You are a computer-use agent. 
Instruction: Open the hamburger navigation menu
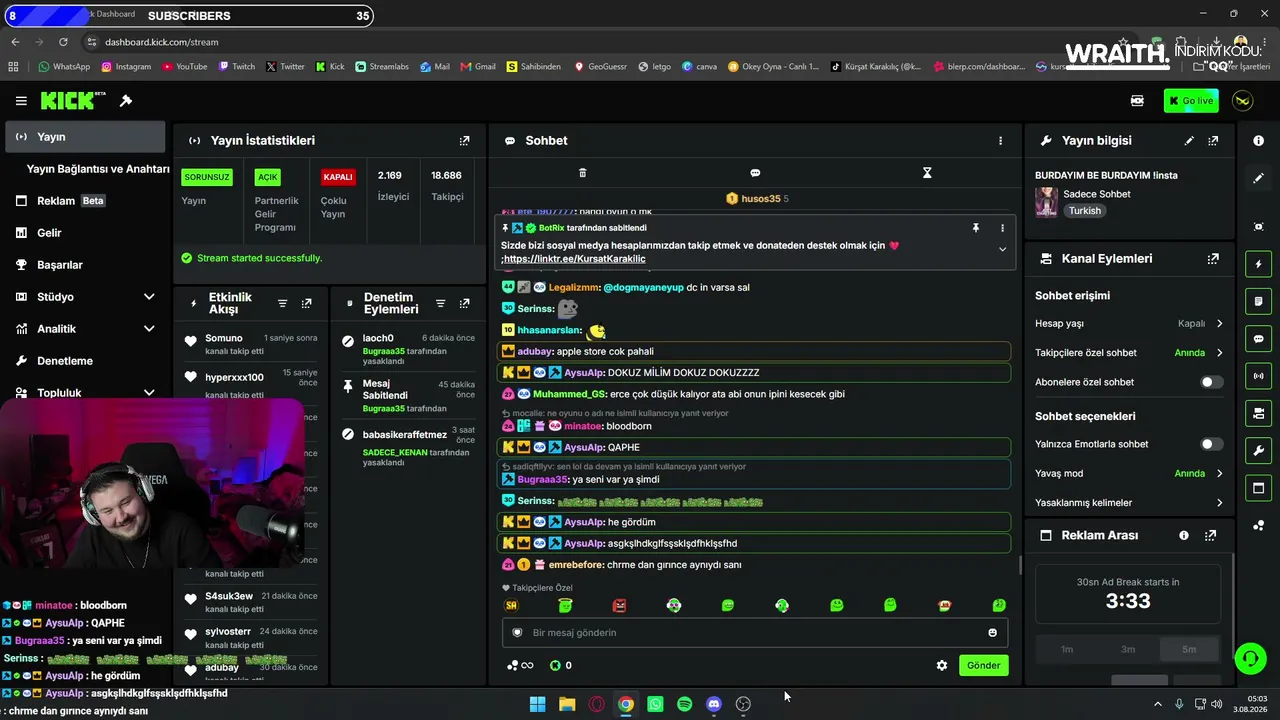[21, 101]
